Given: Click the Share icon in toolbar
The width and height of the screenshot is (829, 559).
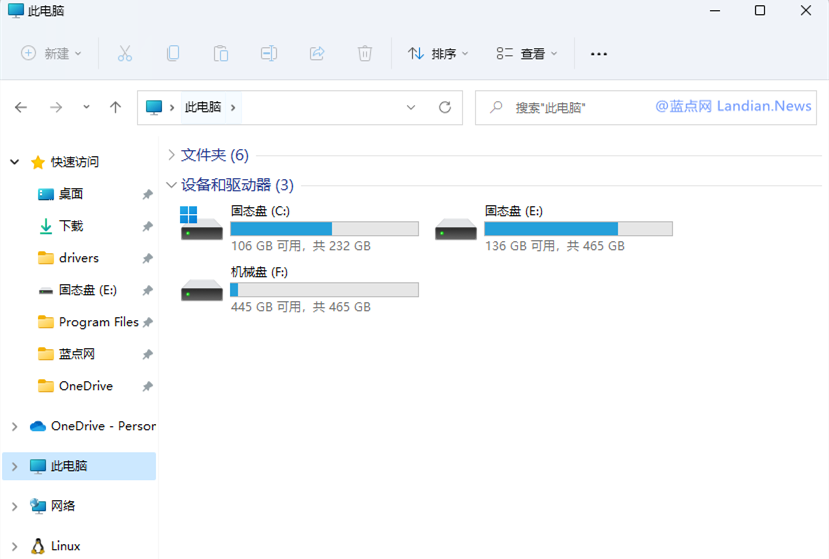Looking at the screenshot, I should (317, 54).
